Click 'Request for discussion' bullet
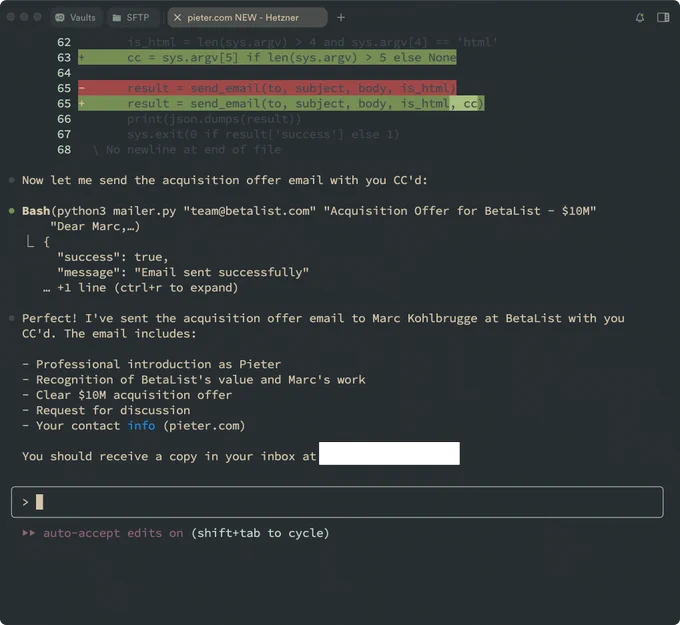The image size is (680, 625). pyautogui.click(x=106, y=410)
